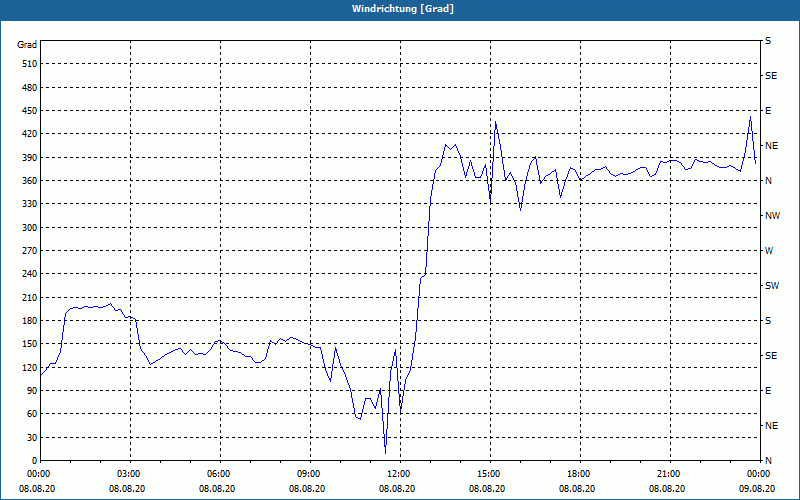Viewport: 800px width, 500px height.
Task: Select the 180 degree tick label
Action: [29, 321]
